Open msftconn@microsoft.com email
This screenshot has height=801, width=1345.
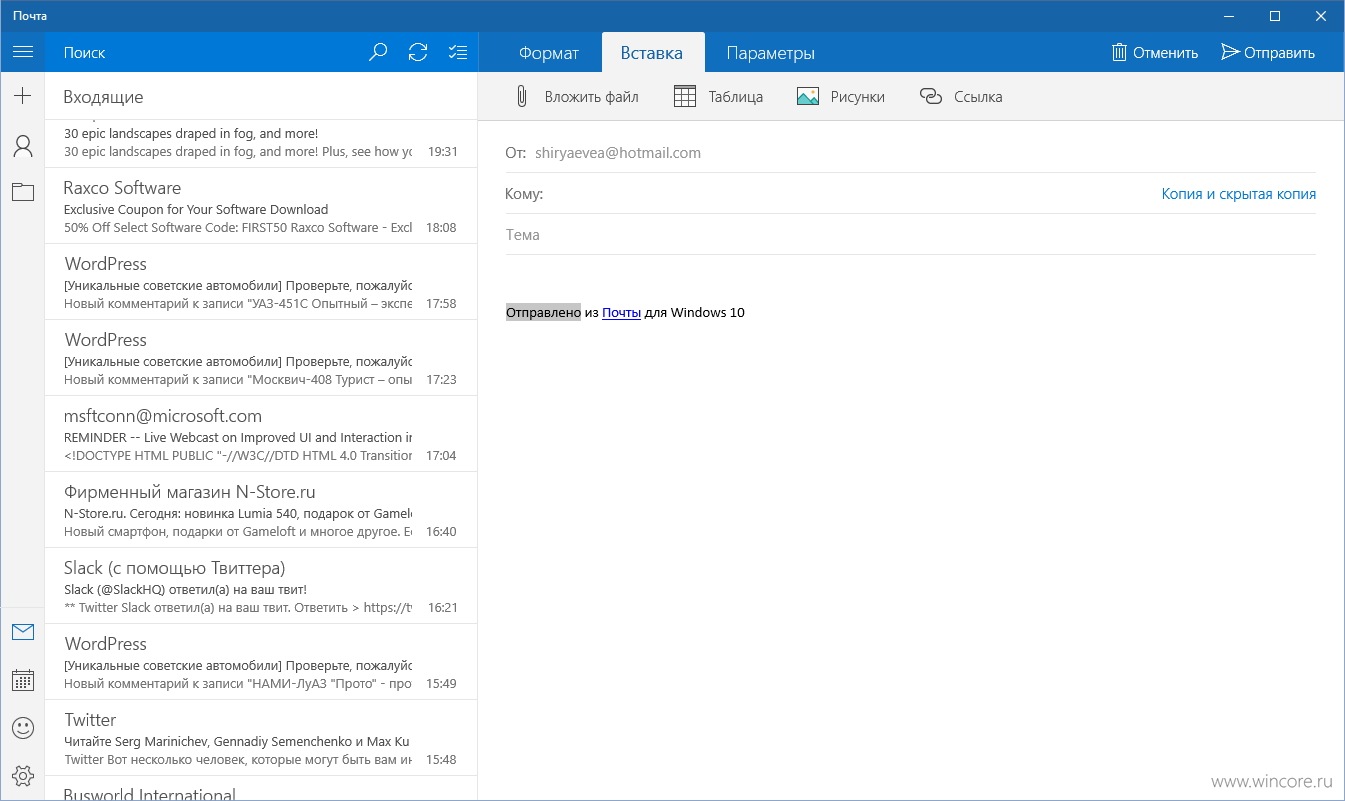click(x=261, y=434)
